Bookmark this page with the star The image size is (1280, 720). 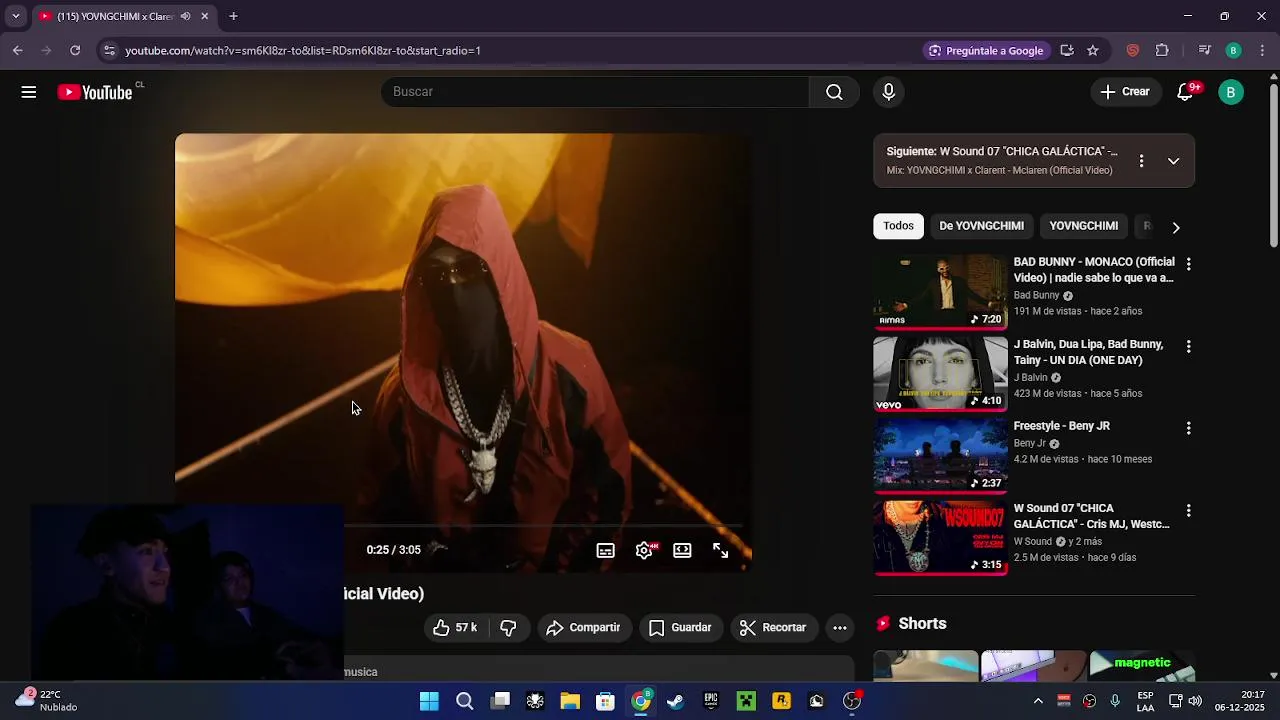[1093, 50]
